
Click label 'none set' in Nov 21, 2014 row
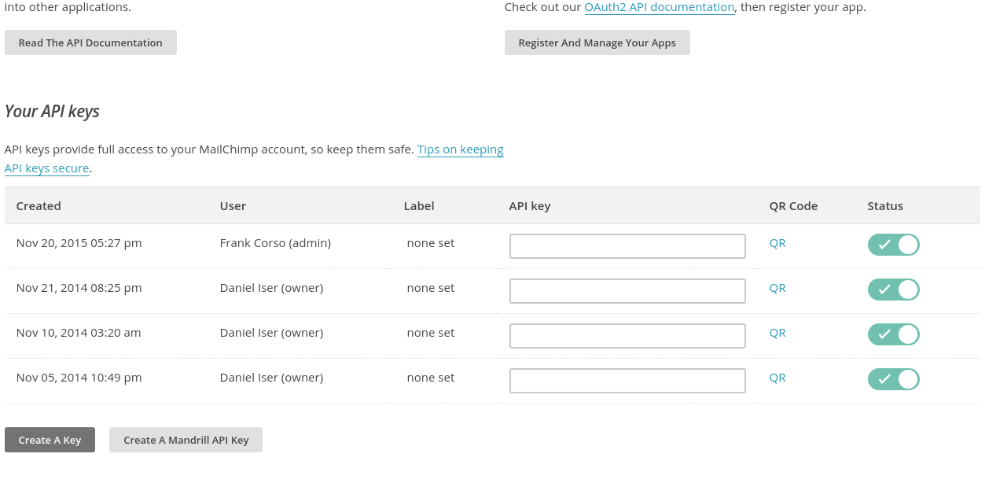pos(430,288)
